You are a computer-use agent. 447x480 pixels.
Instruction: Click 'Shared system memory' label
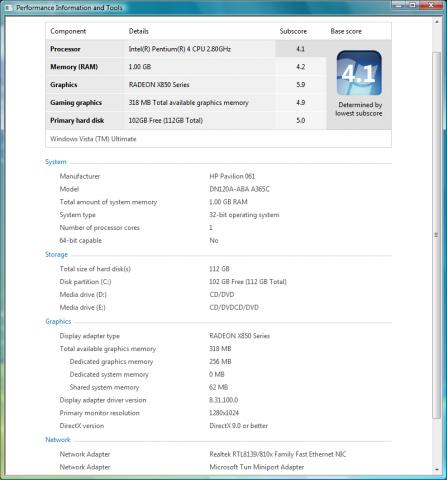pos(104,387)
